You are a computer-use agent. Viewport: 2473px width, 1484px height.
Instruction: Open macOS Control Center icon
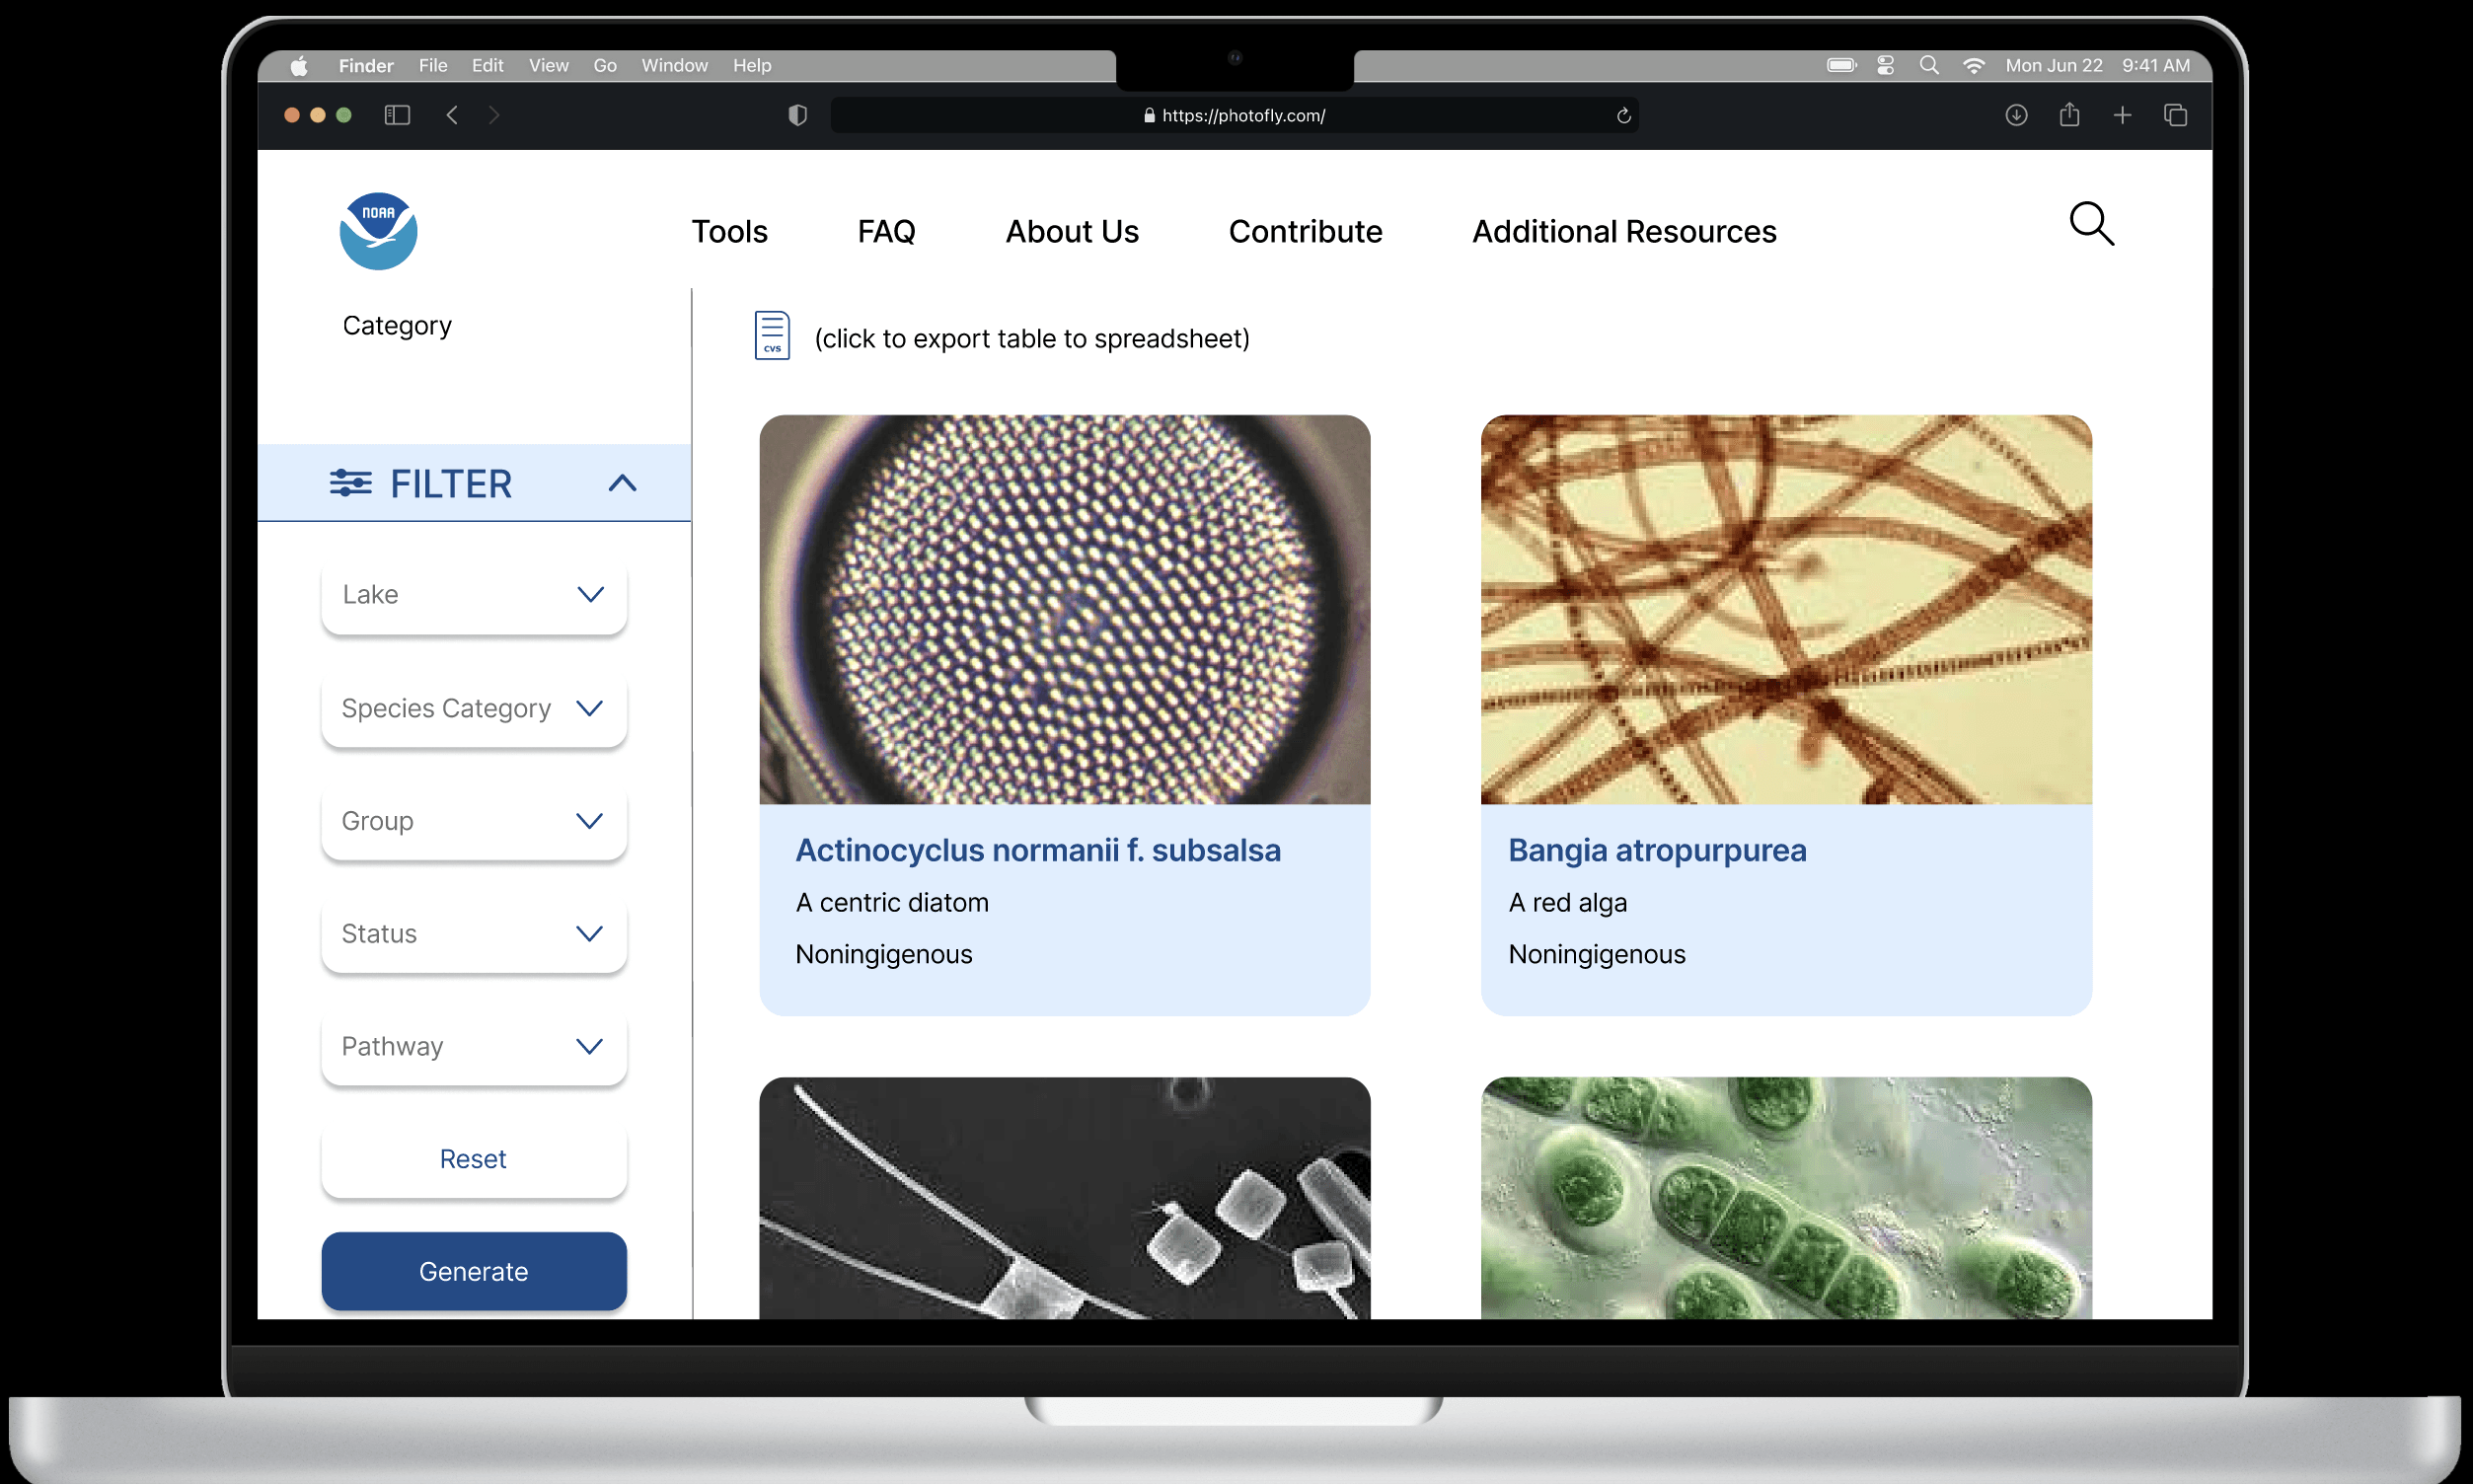pyautogui.click(x=1885, y=65)
